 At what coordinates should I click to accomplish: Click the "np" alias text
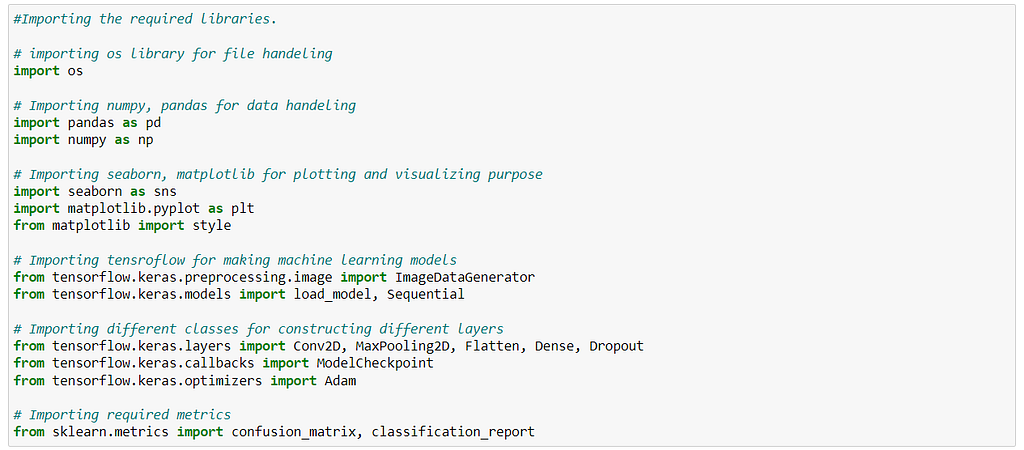tap(145, 140)
